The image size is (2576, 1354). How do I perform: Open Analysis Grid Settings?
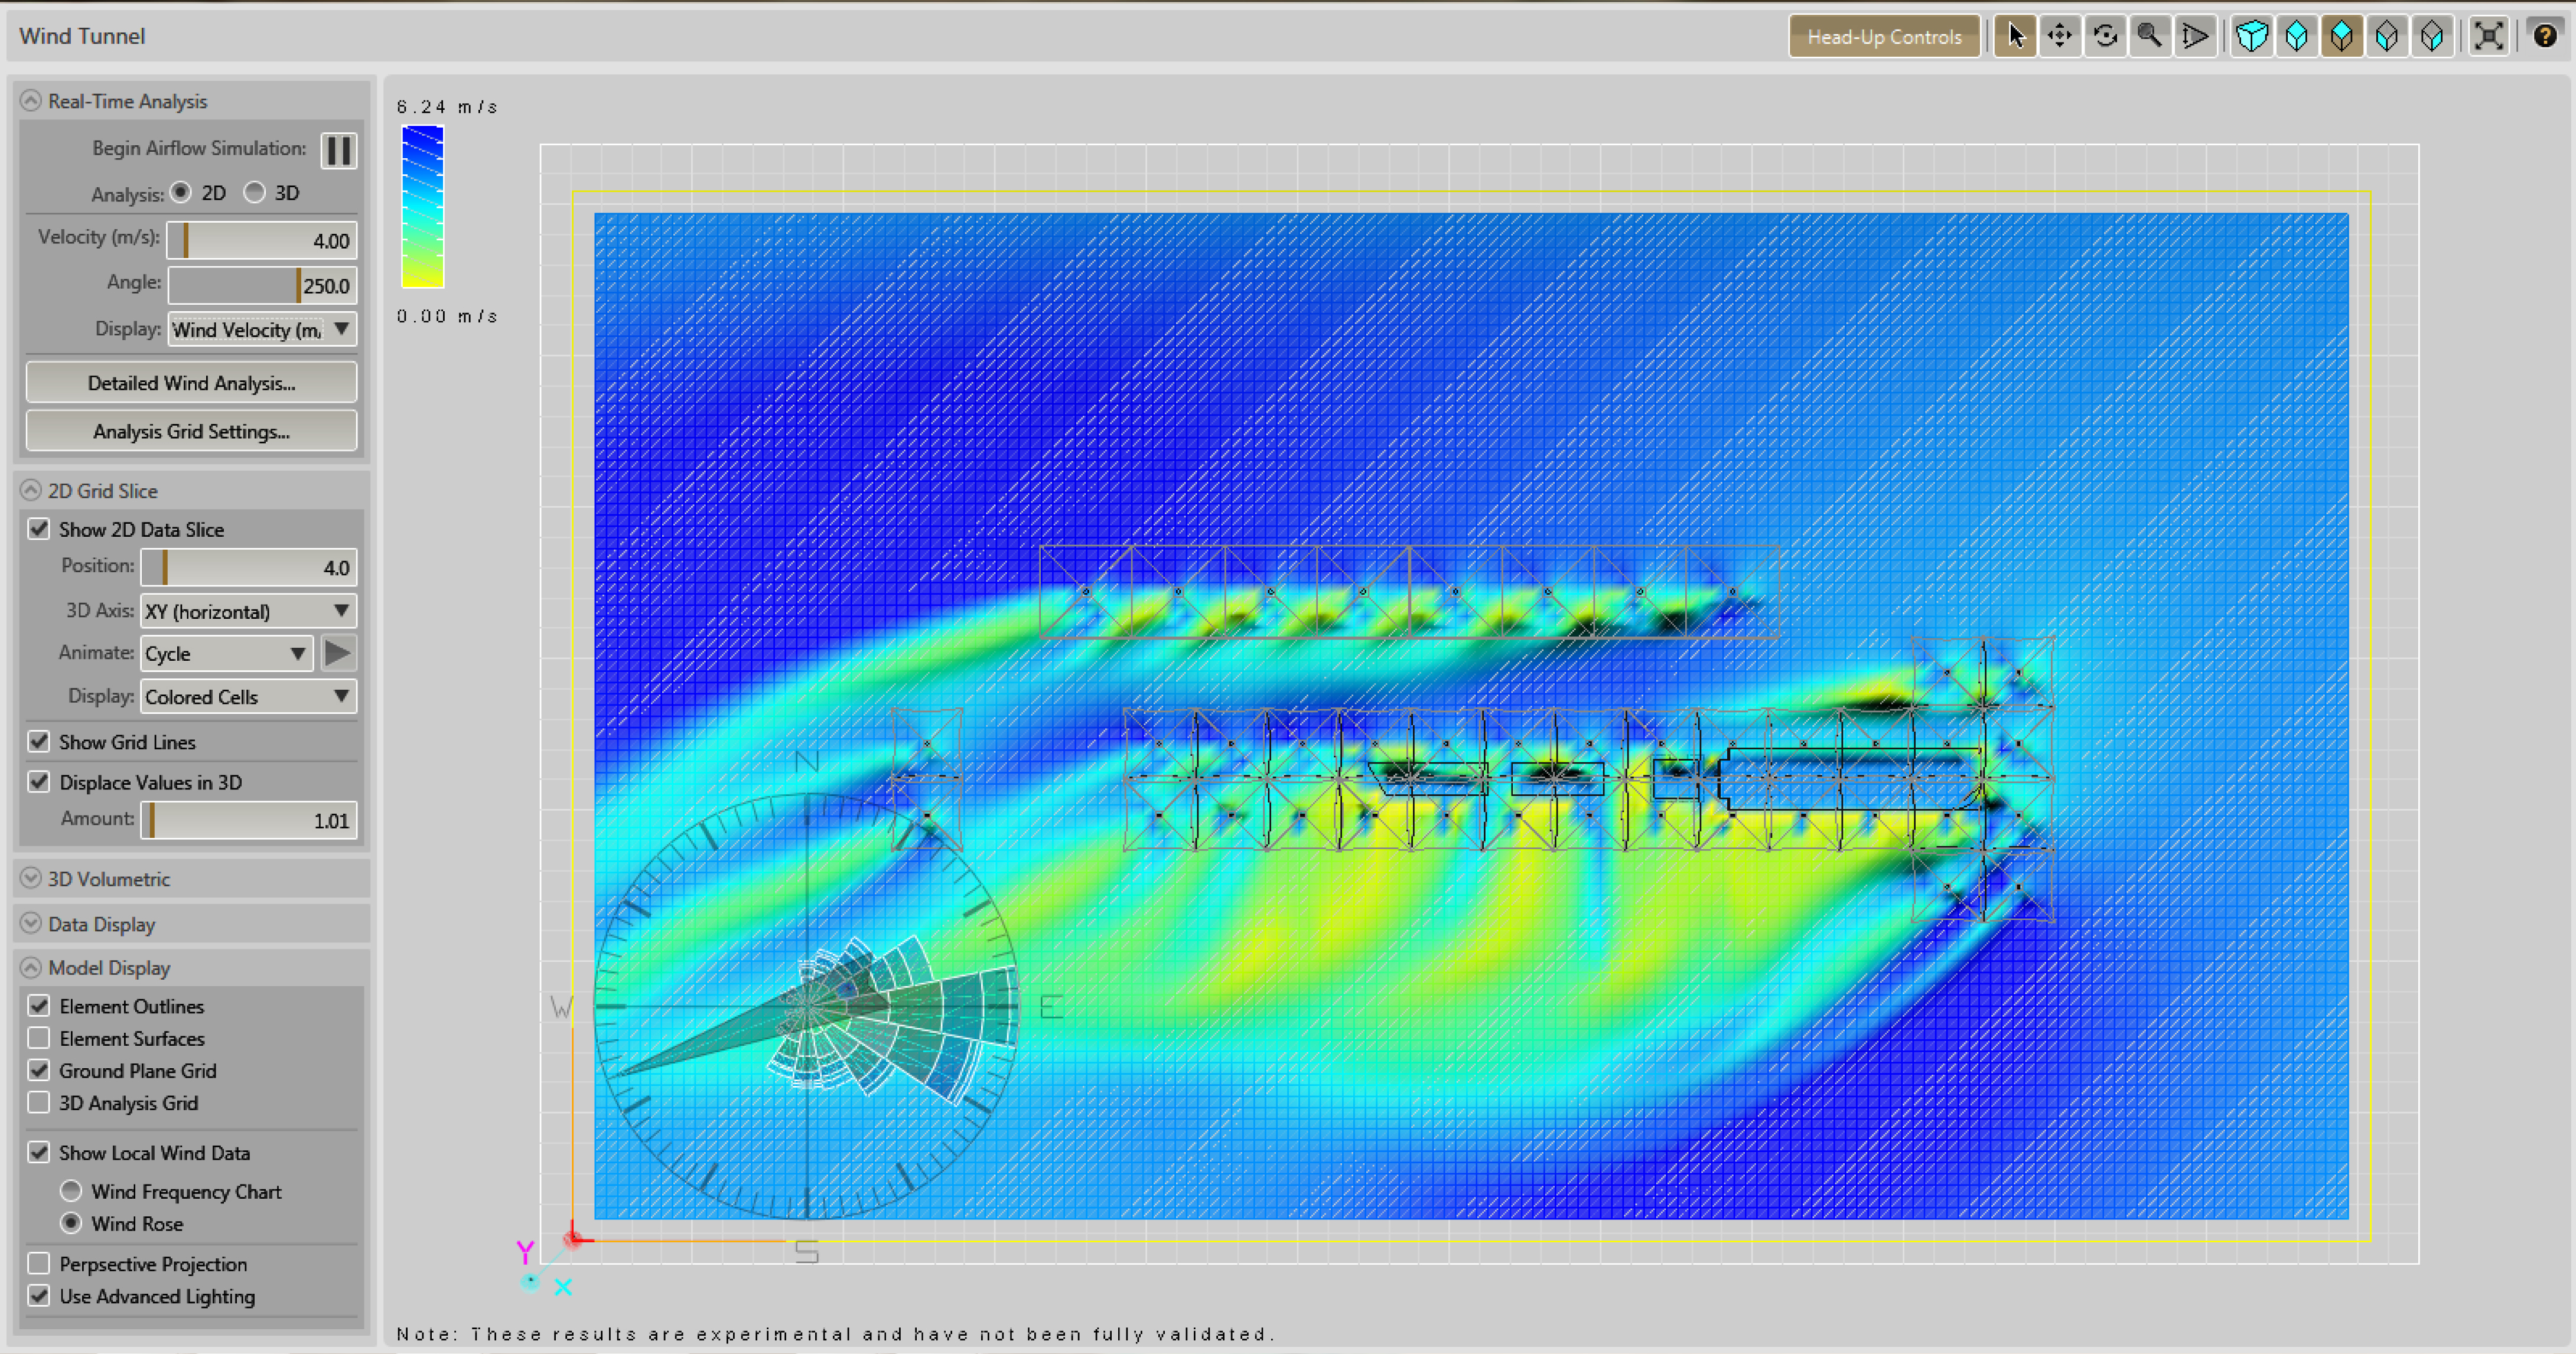(x=191, y=431)
